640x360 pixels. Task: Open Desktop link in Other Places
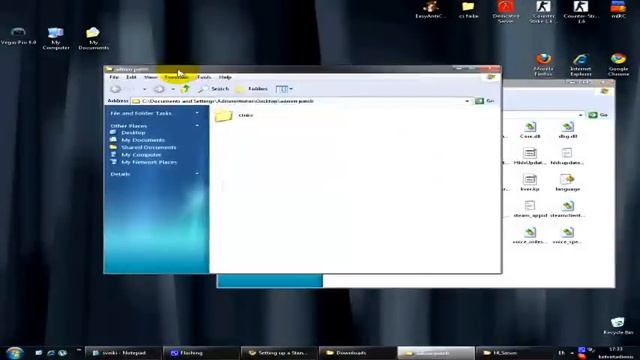(133, 133)
